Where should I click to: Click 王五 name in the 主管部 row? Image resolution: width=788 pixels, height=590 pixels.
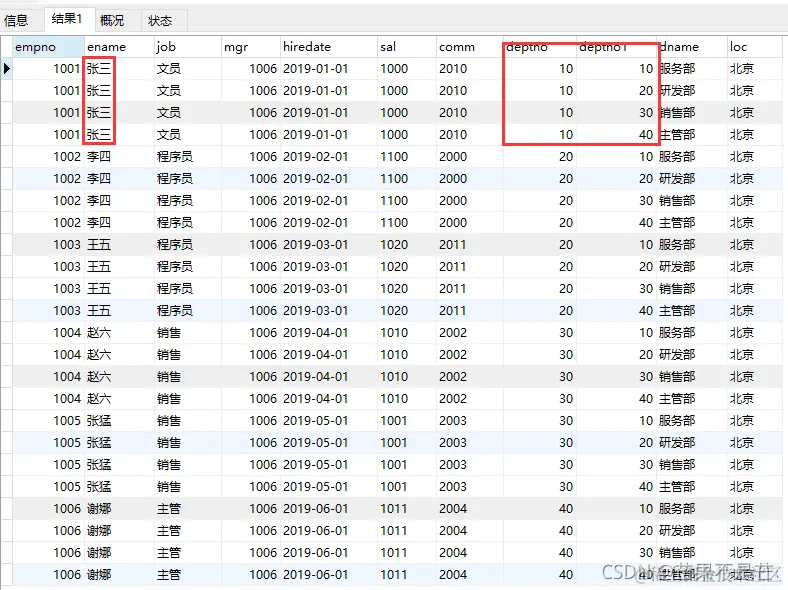(x=98, y=311)
